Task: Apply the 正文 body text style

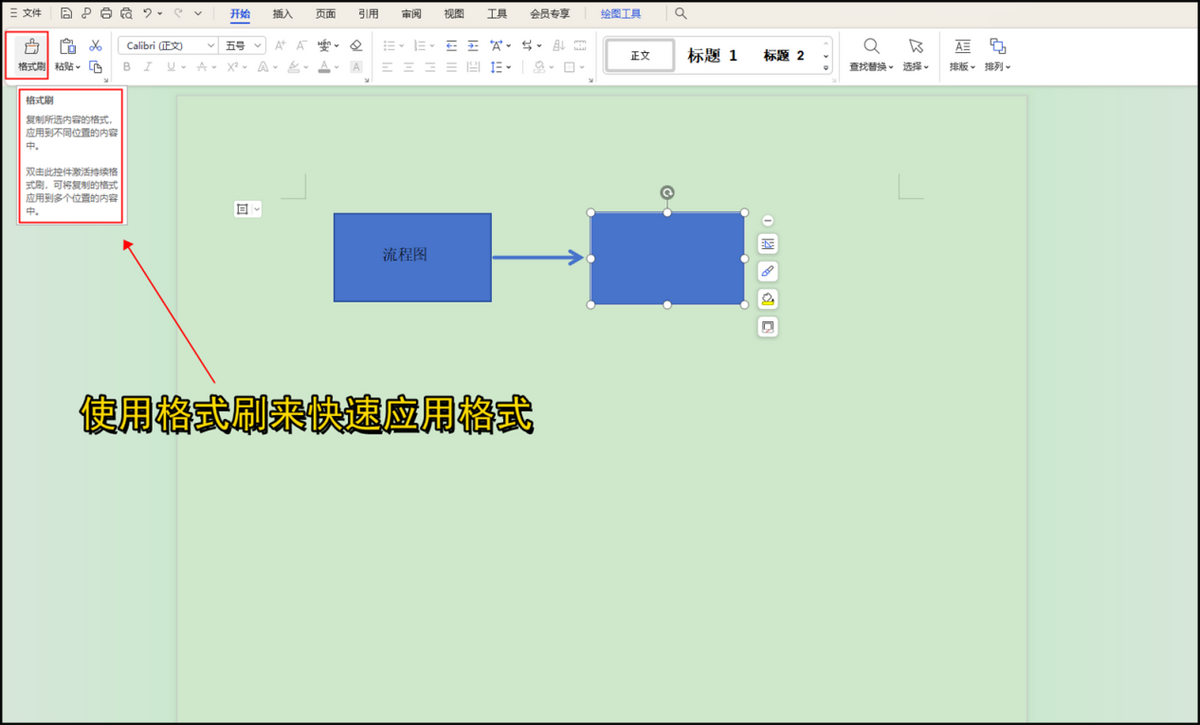Action: pos(640,56)
